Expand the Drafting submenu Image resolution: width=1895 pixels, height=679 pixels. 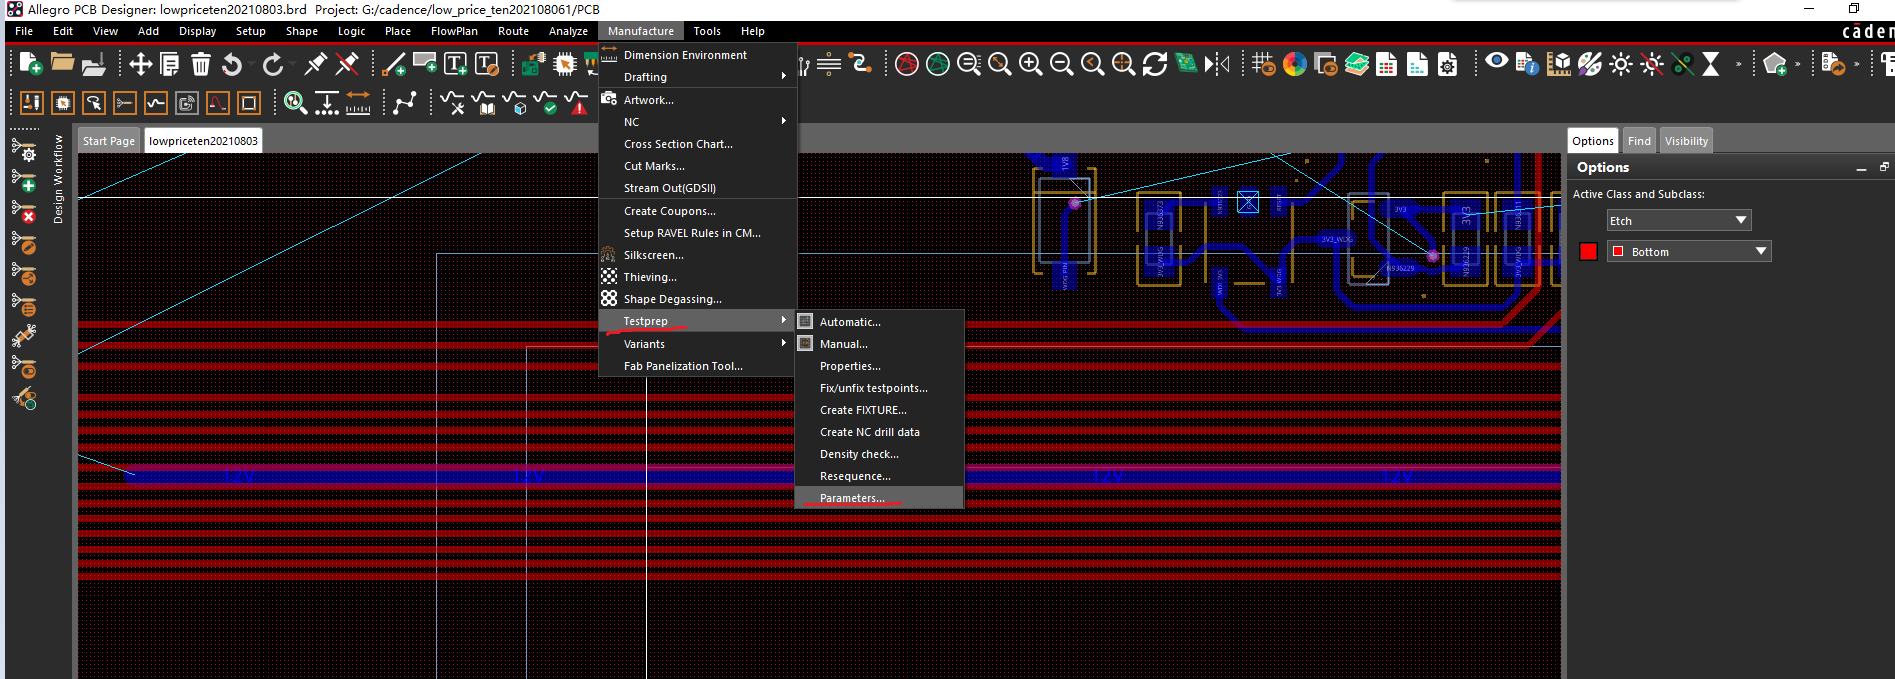pos(697,77)
